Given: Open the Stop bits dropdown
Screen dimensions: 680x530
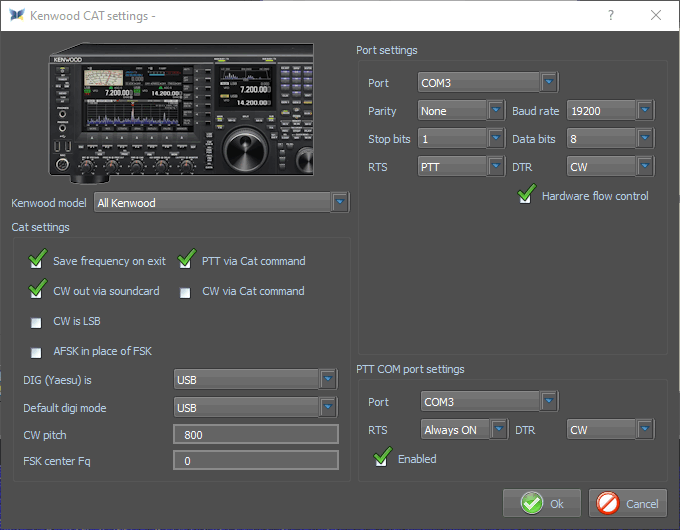Looking at the screenshot, I should click(x=496, y=139).
